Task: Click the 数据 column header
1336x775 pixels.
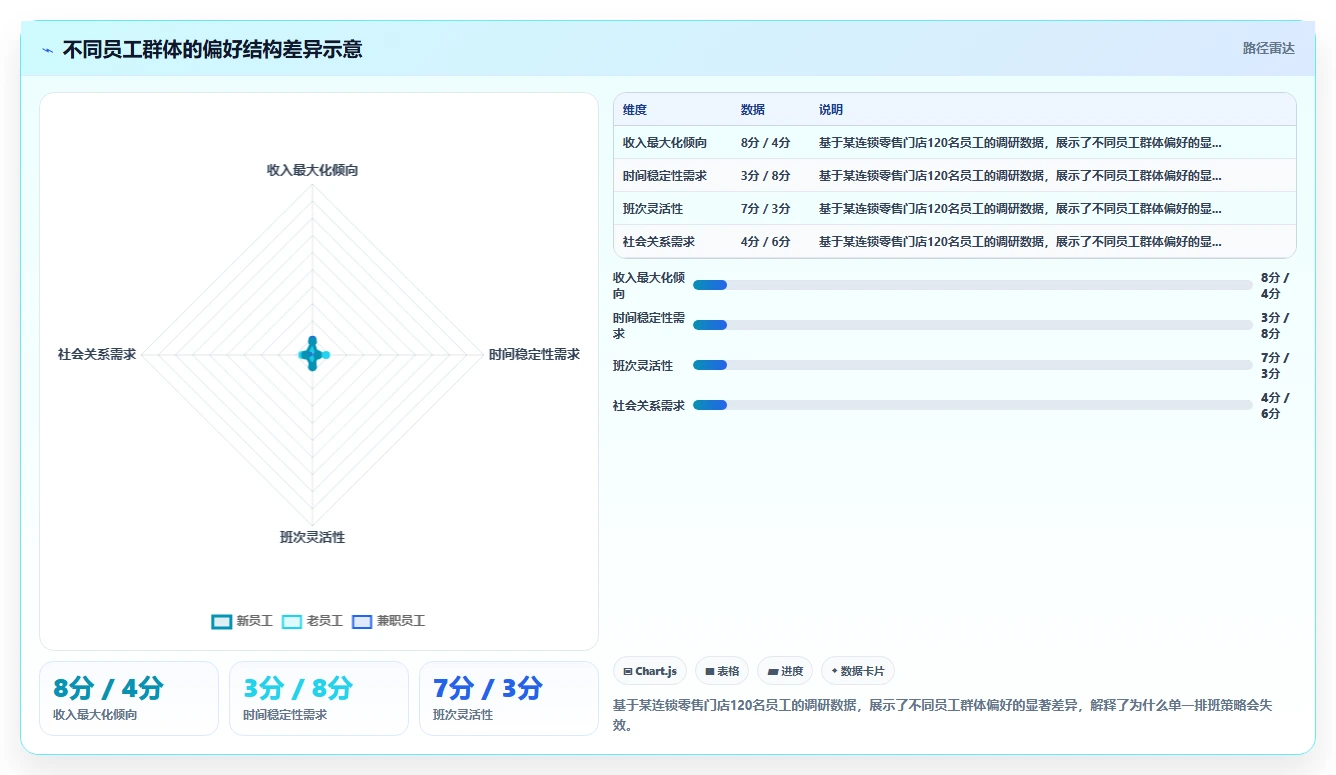Action: pyautogui.click(x=753, y=110)
